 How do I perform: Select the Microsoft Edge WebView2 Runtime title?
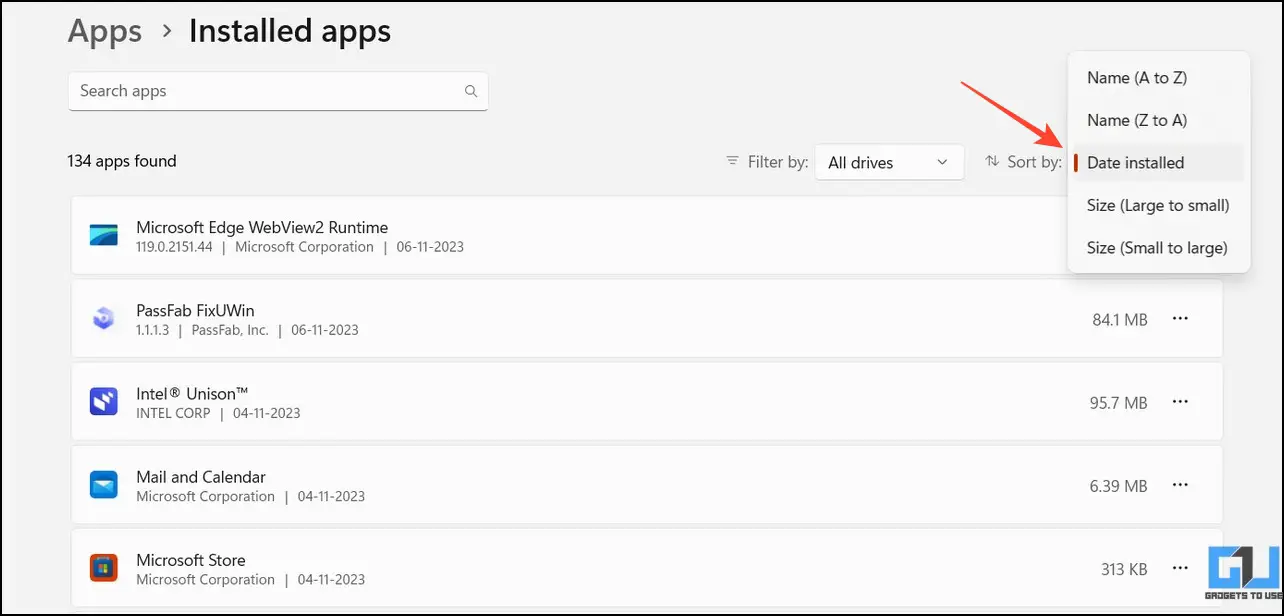point(262,227)
